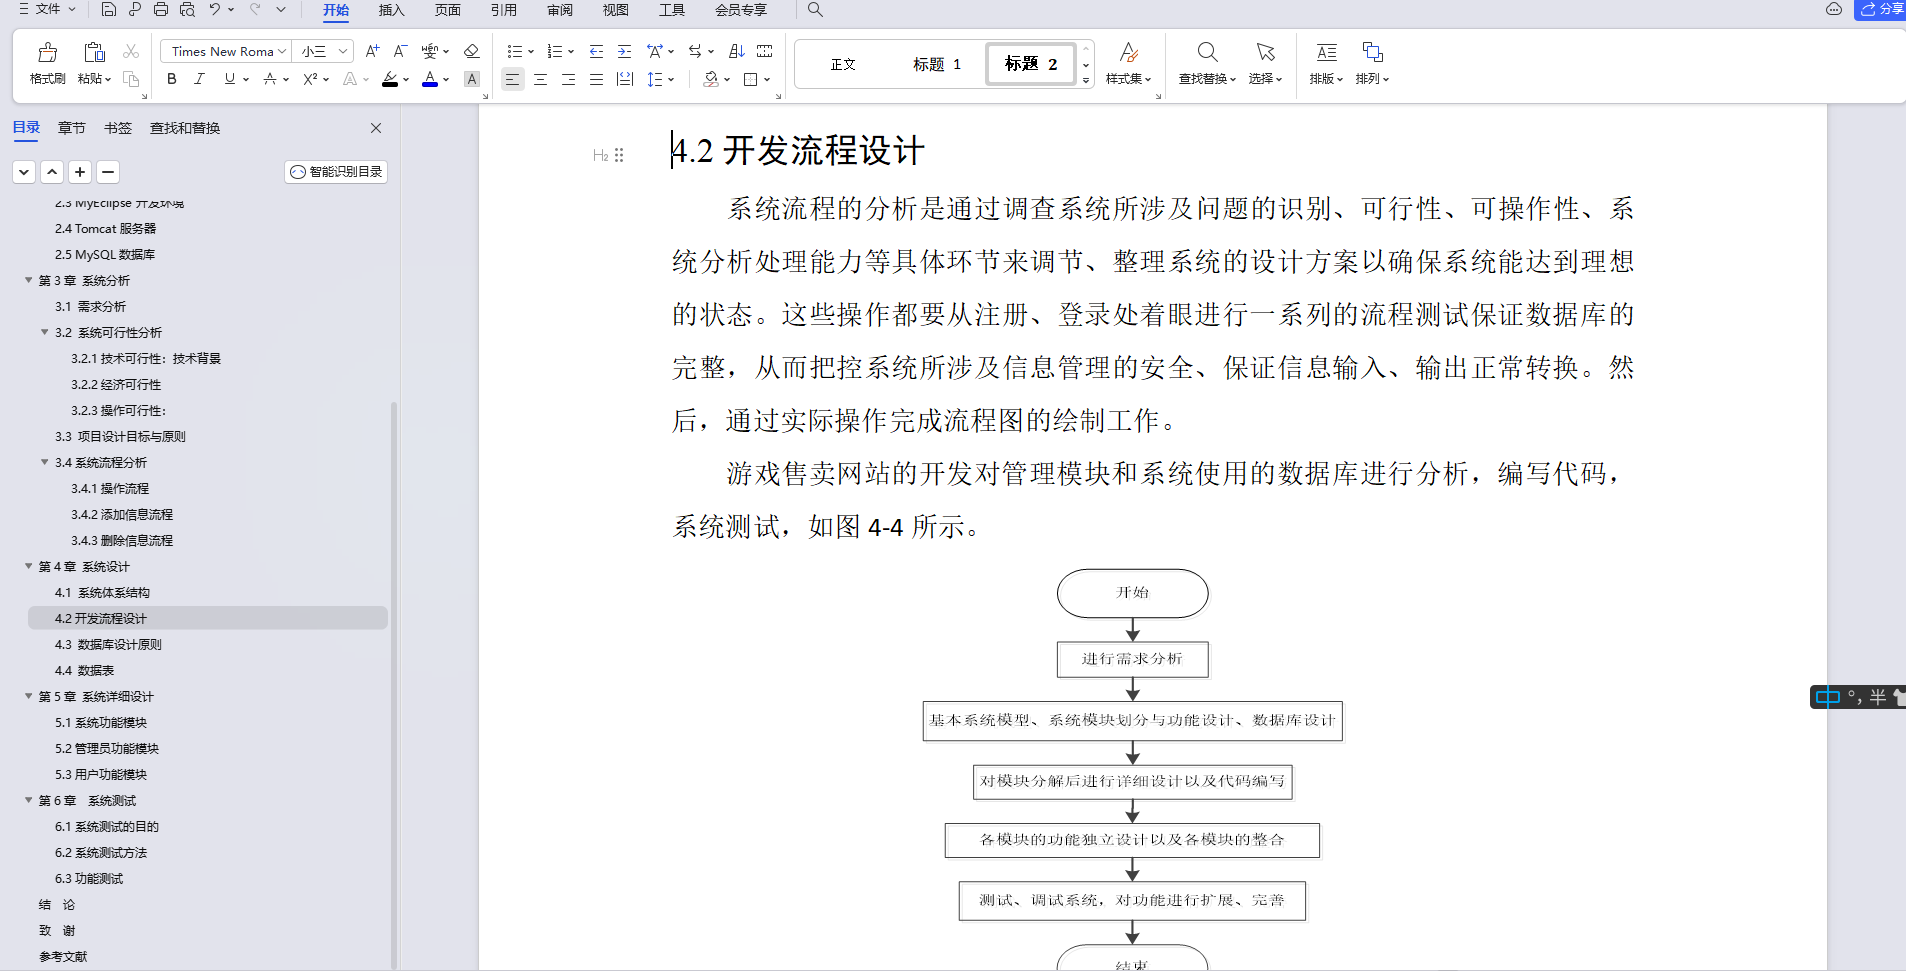
Task: Click the paragraph shading fill icon
Action: pyautogui.click(x=711, y=79)
